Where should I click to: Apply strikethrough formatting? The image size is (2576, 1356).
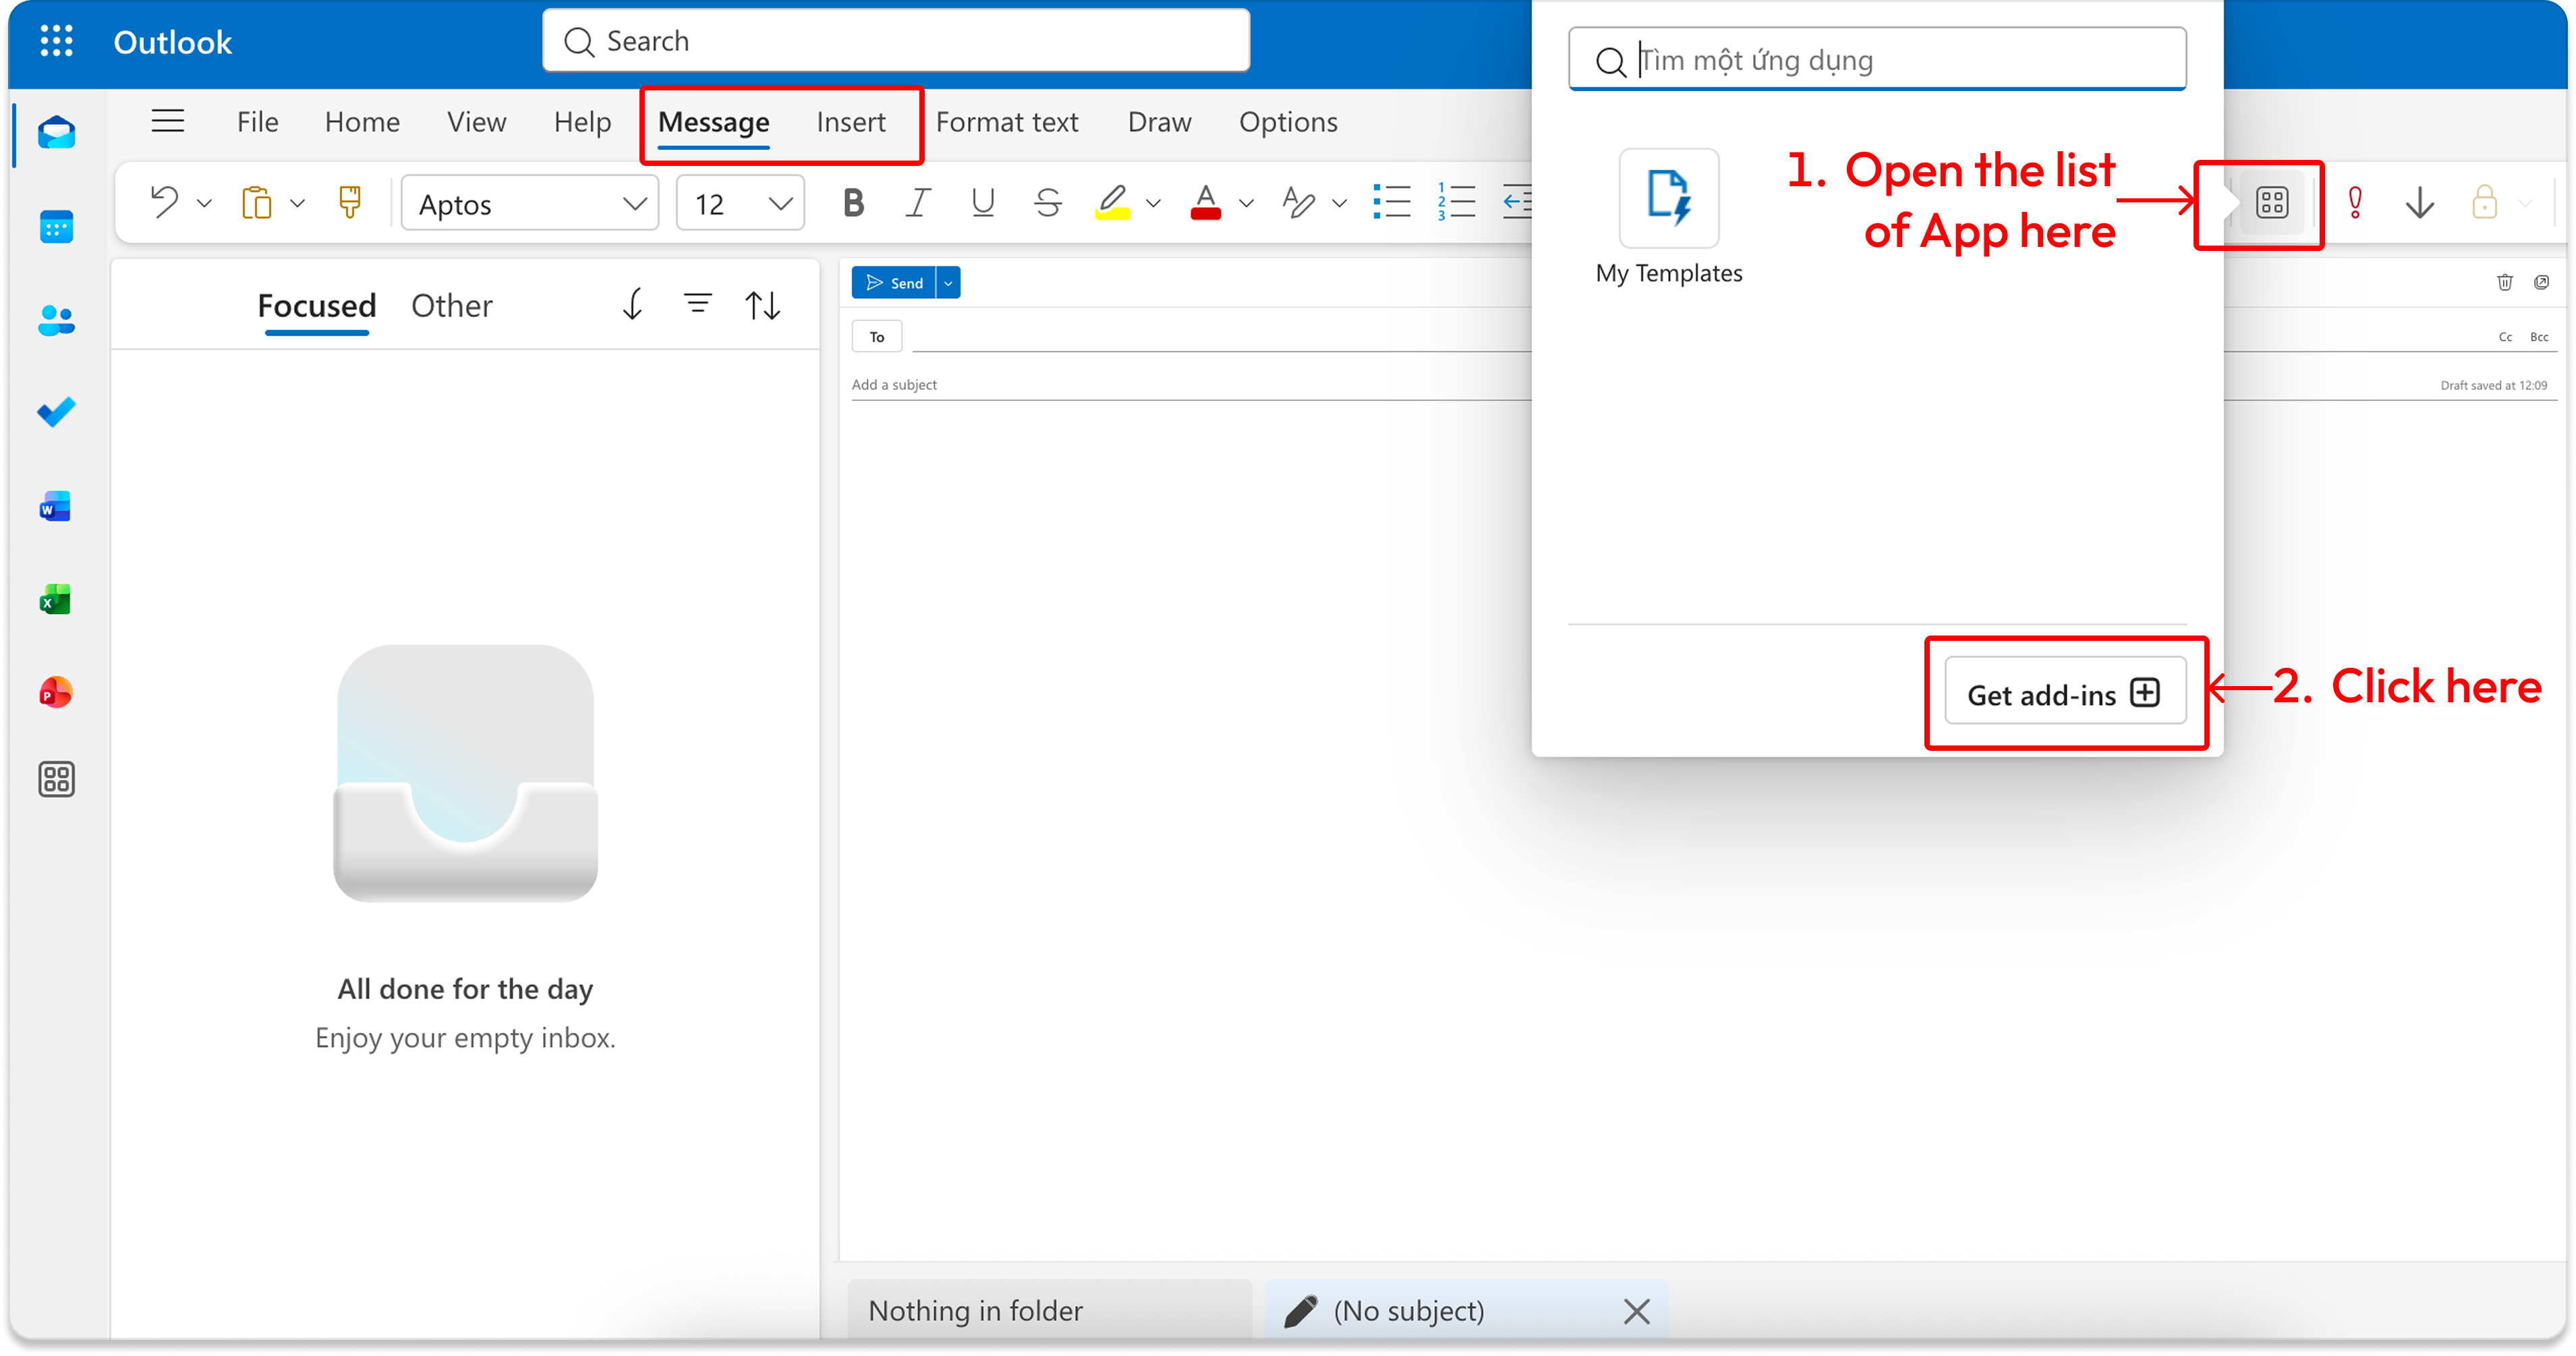coord(1047,203)
